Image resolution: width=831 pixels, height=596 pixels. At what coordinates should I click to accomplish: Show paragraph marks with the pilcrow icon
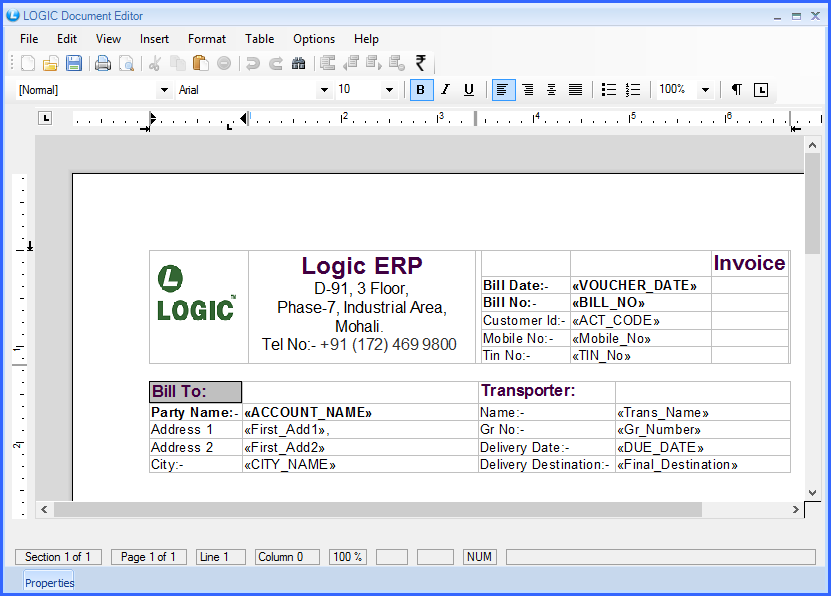tap(736, 90)
